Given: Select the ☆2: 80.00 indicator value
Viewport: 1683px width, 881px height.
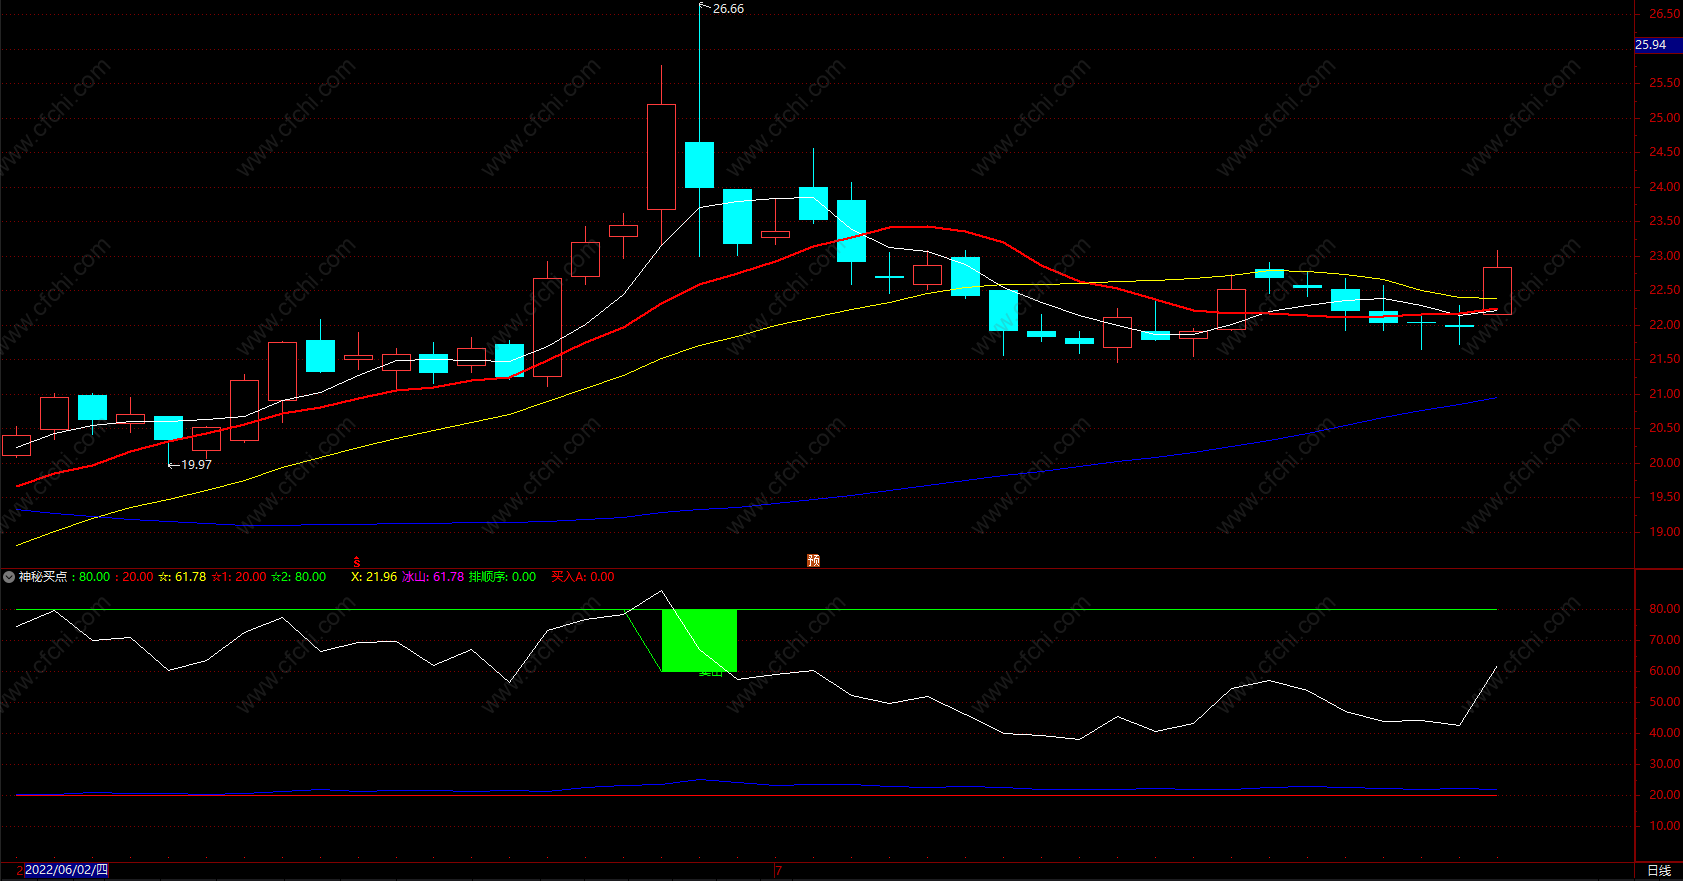Looking at the screenshot, I should (298, 577).
